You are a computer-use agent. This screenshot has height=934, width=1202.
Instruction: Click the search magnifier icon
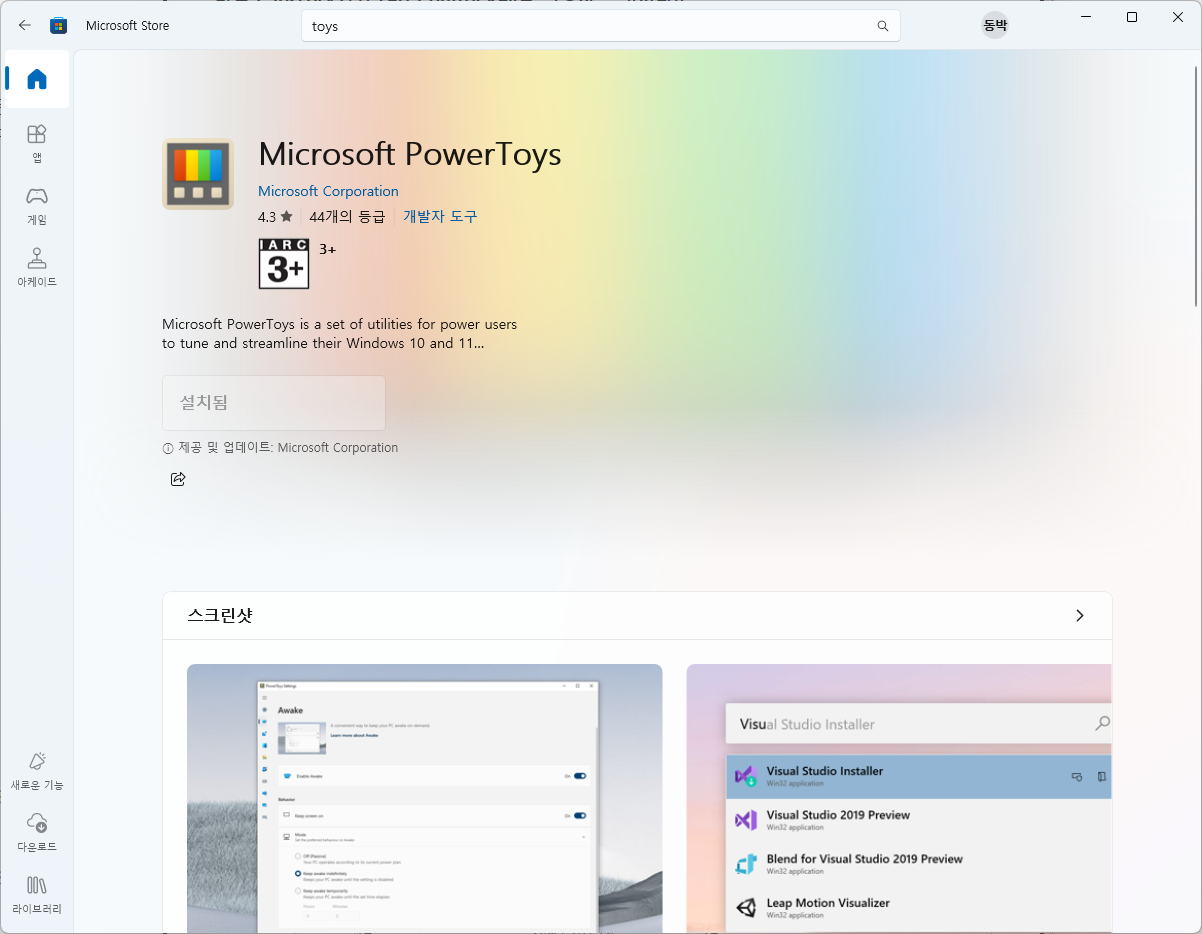click(x=883, y=26)
